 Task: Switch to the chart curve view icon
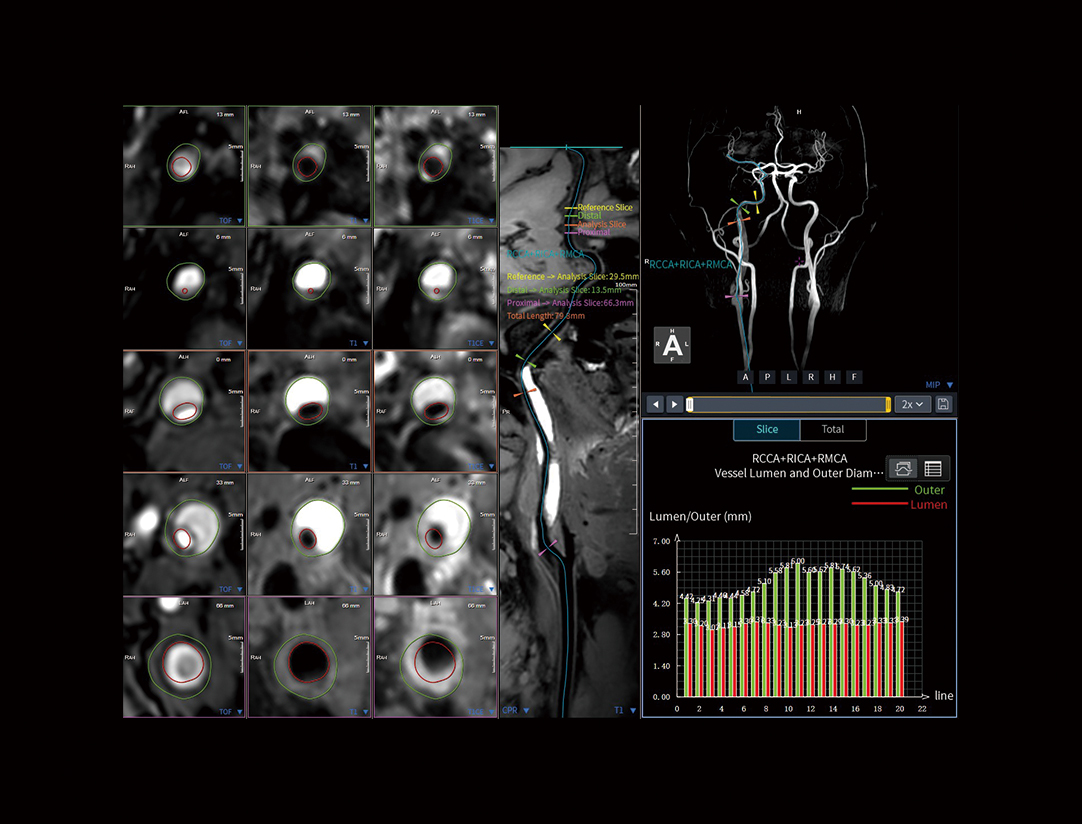(903, 468)
